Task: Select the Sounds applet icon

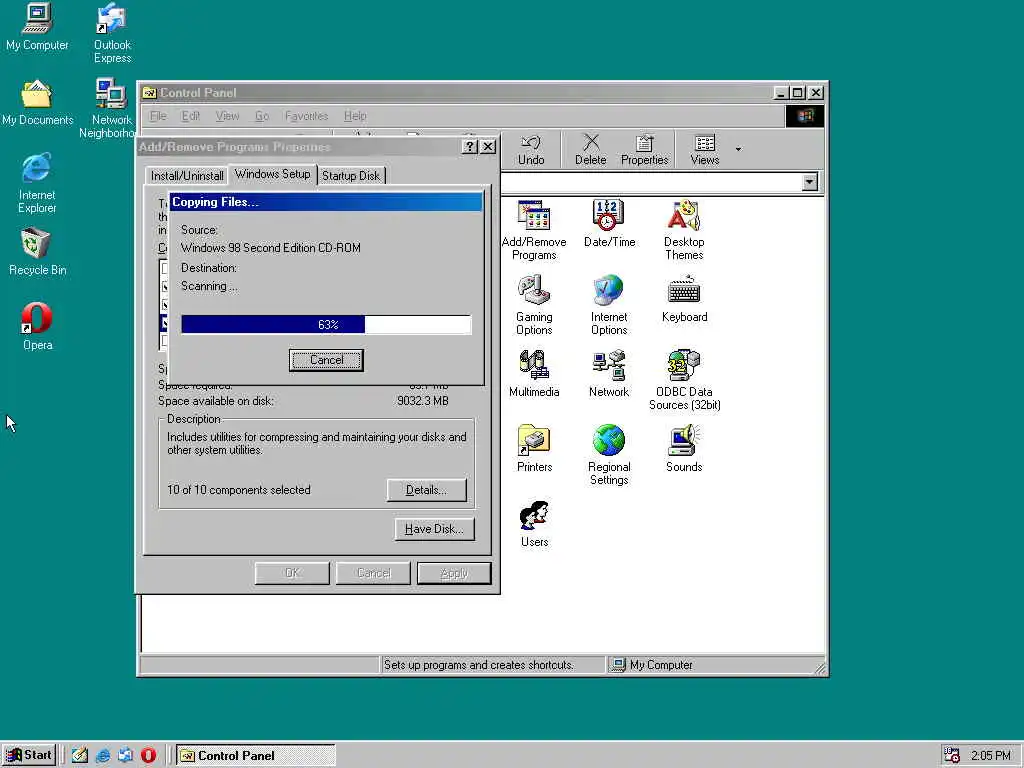Action: tap(684, 449)
